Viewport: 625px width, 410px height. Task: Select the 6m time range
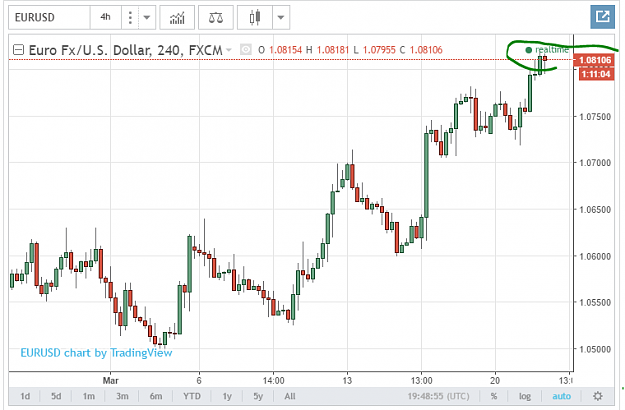156,396
